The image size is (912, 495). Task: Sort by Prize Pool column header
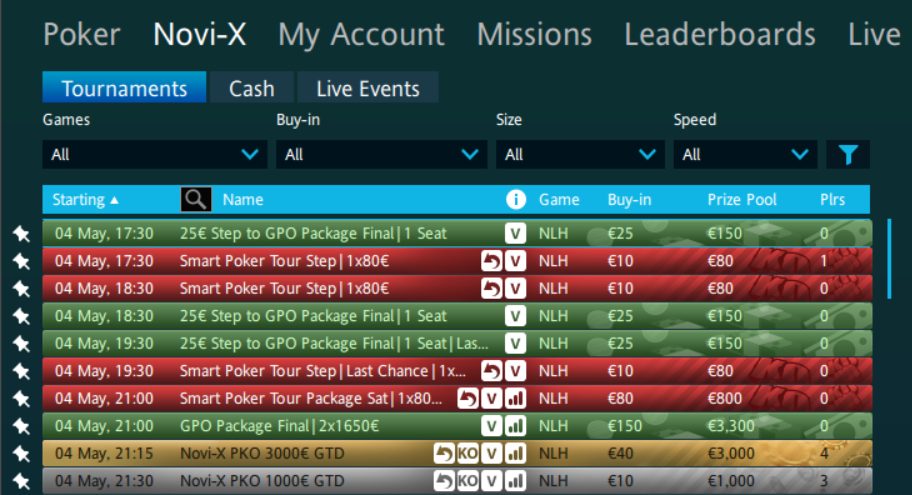[741, 200]
